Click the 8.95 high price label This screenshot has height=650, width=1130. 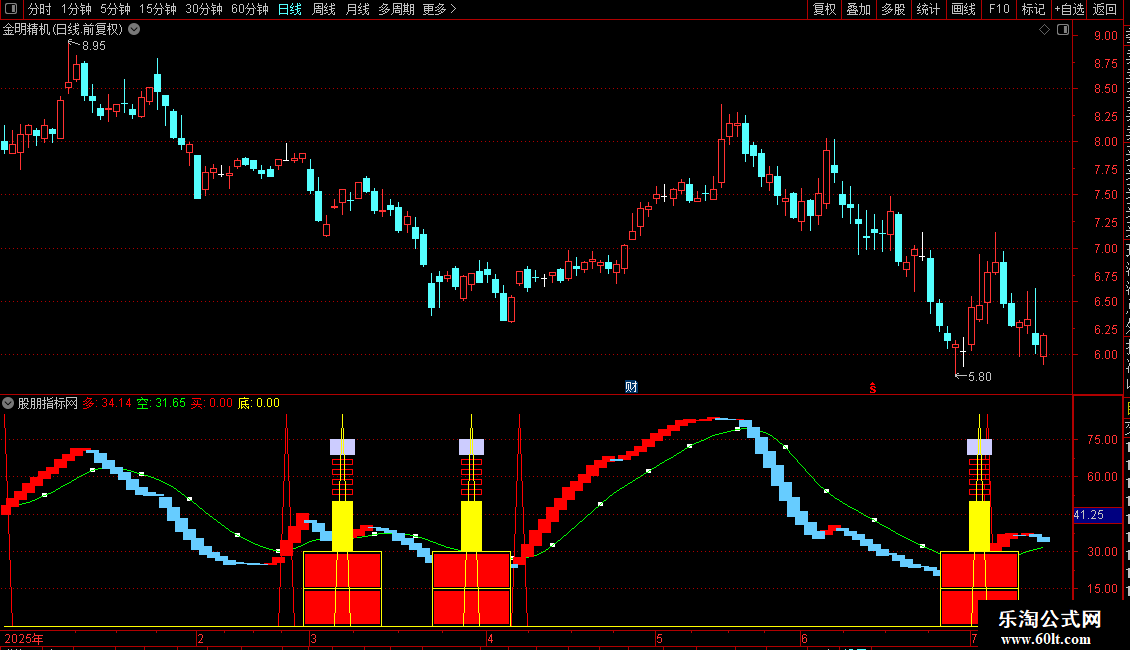tap(94, 46)
